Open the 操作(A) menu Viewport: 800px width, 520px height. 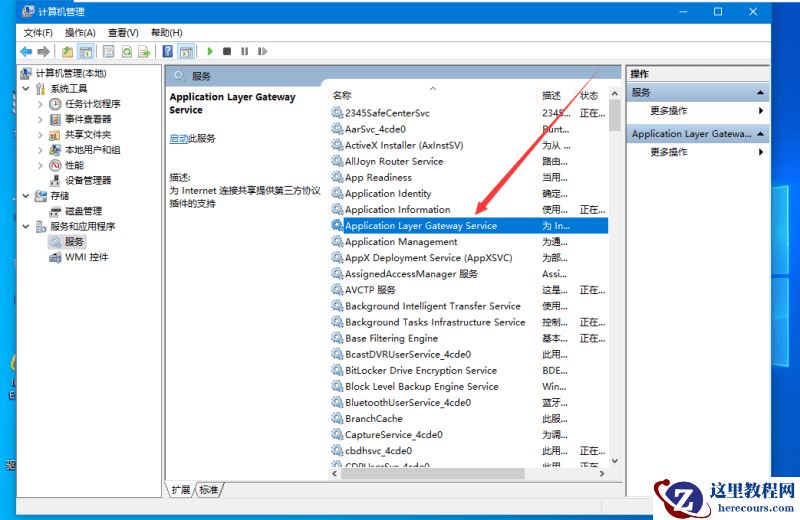pyautogui.click(x=80, y=33)
